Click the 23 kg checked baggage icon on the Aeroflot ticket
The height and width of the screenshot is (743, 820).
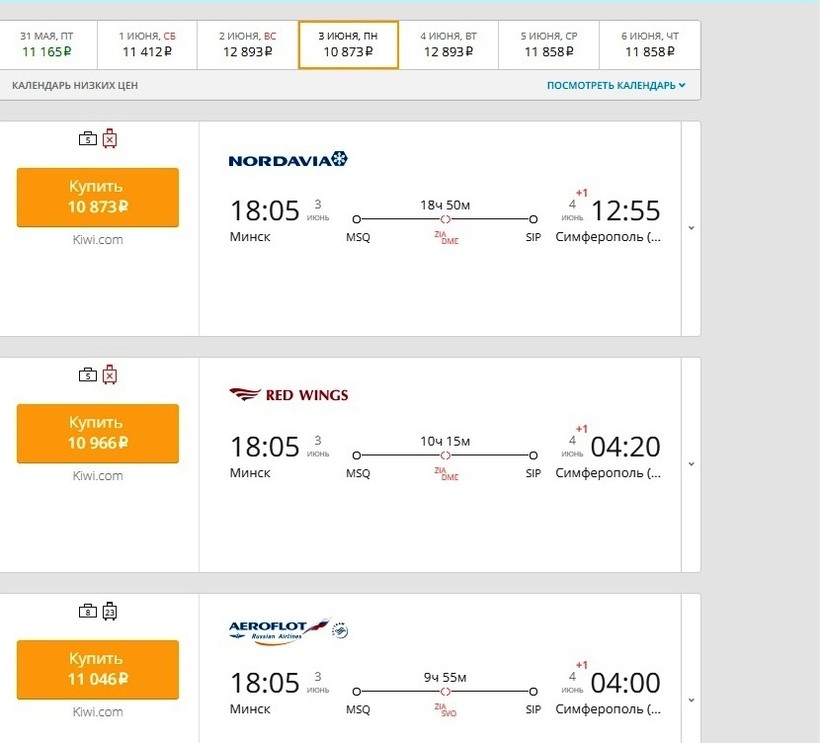point(110,611)
